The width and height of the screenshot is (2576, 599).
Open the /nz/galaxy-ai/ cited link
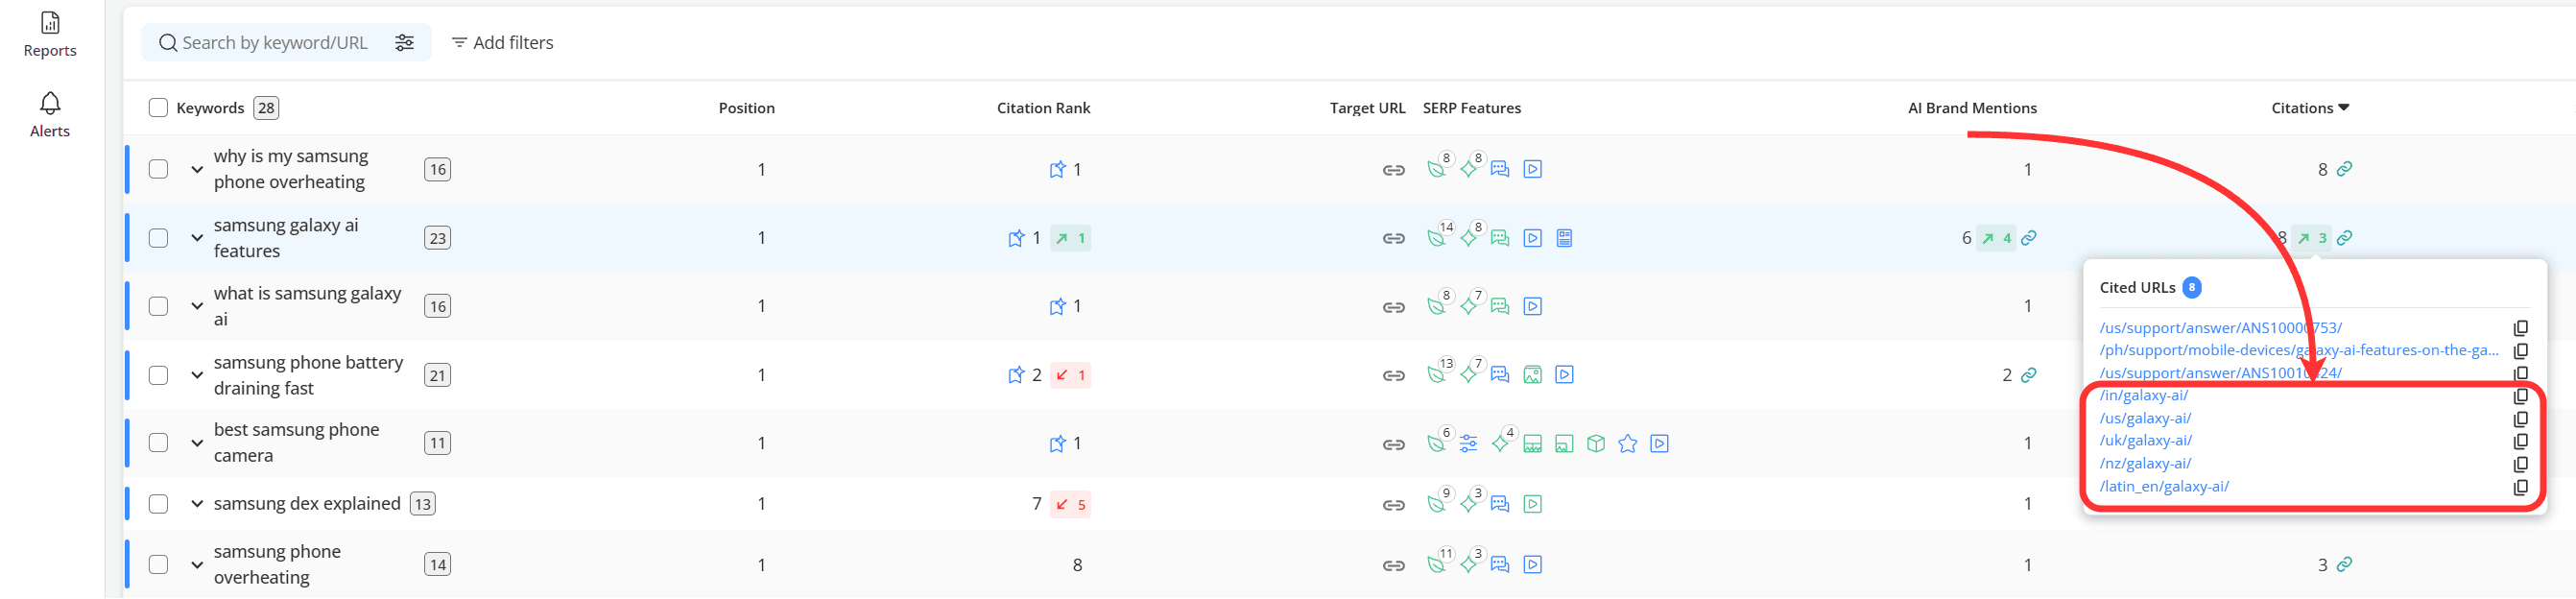click(x=2145, y=464)
